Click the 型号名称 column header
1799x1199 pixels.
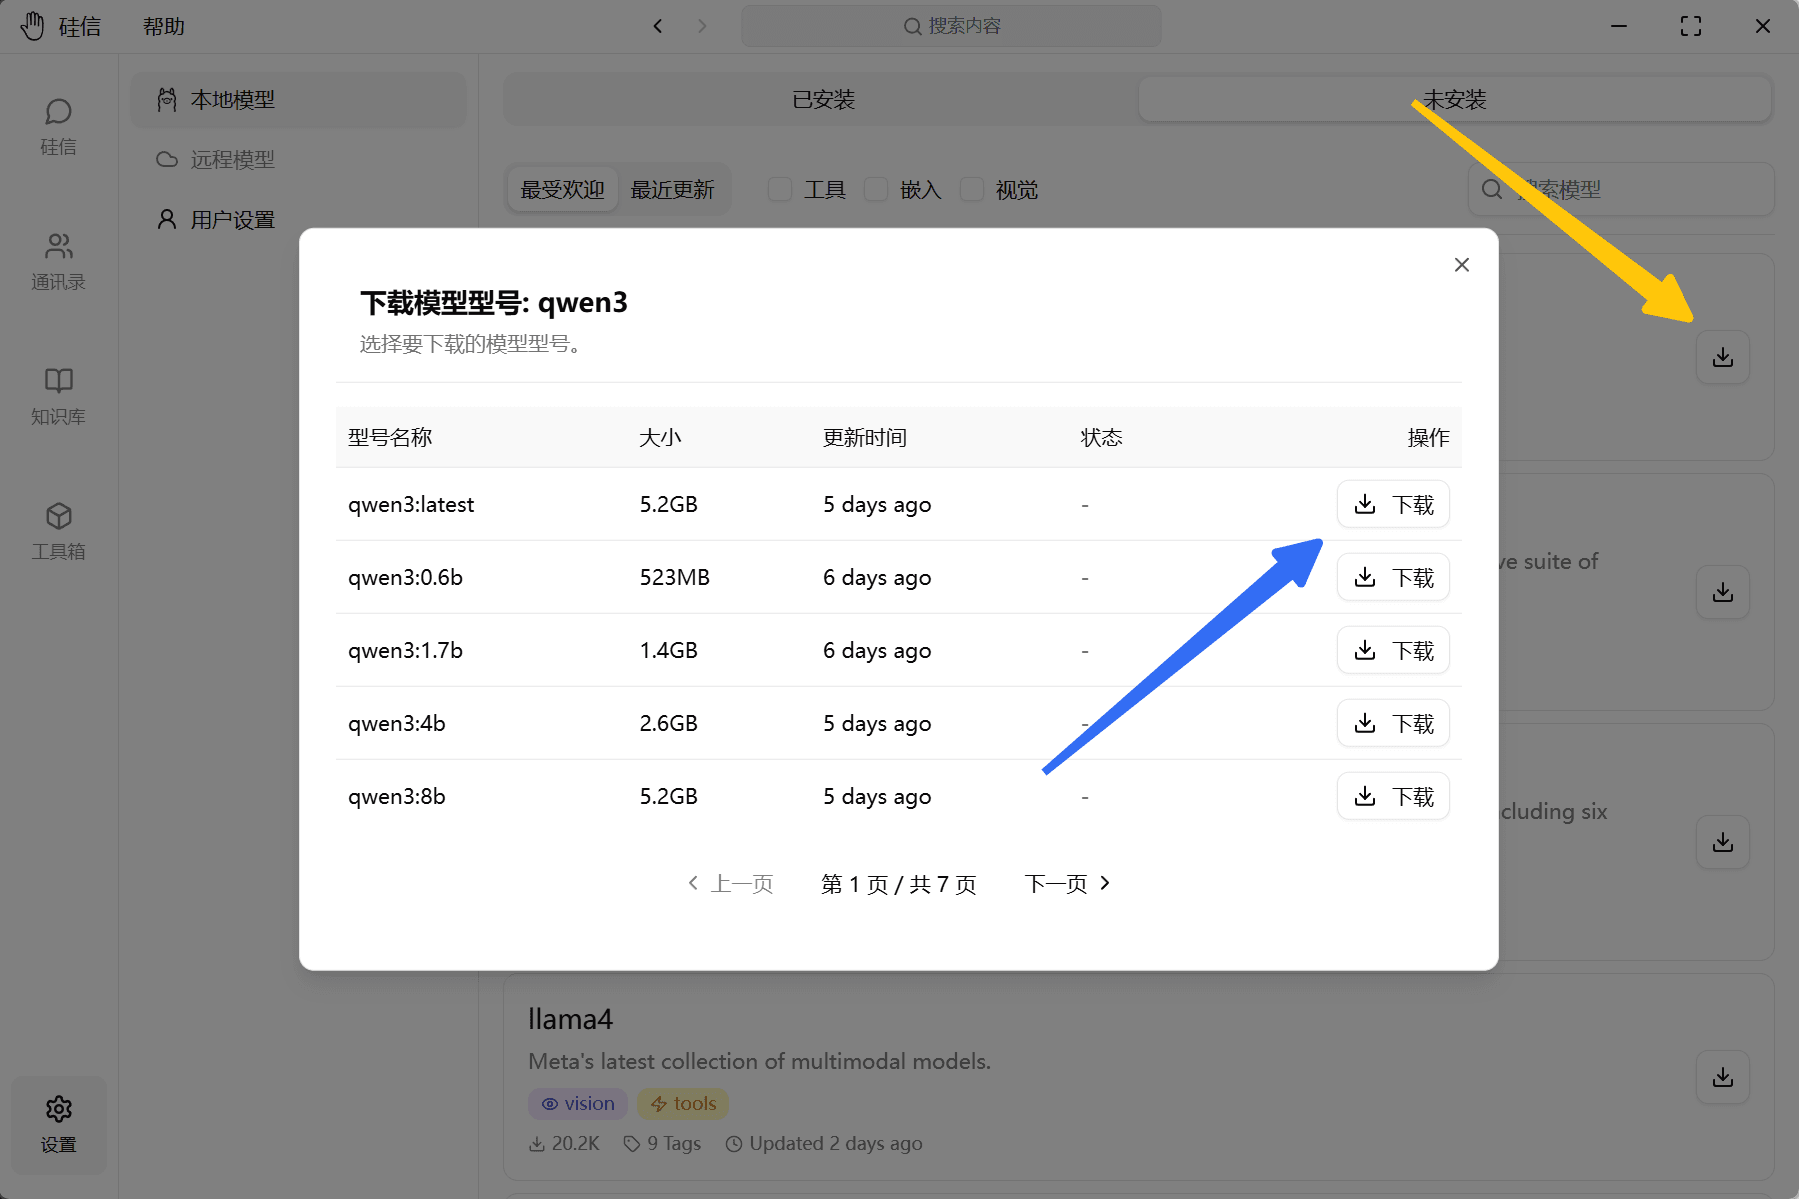[390, 437]
